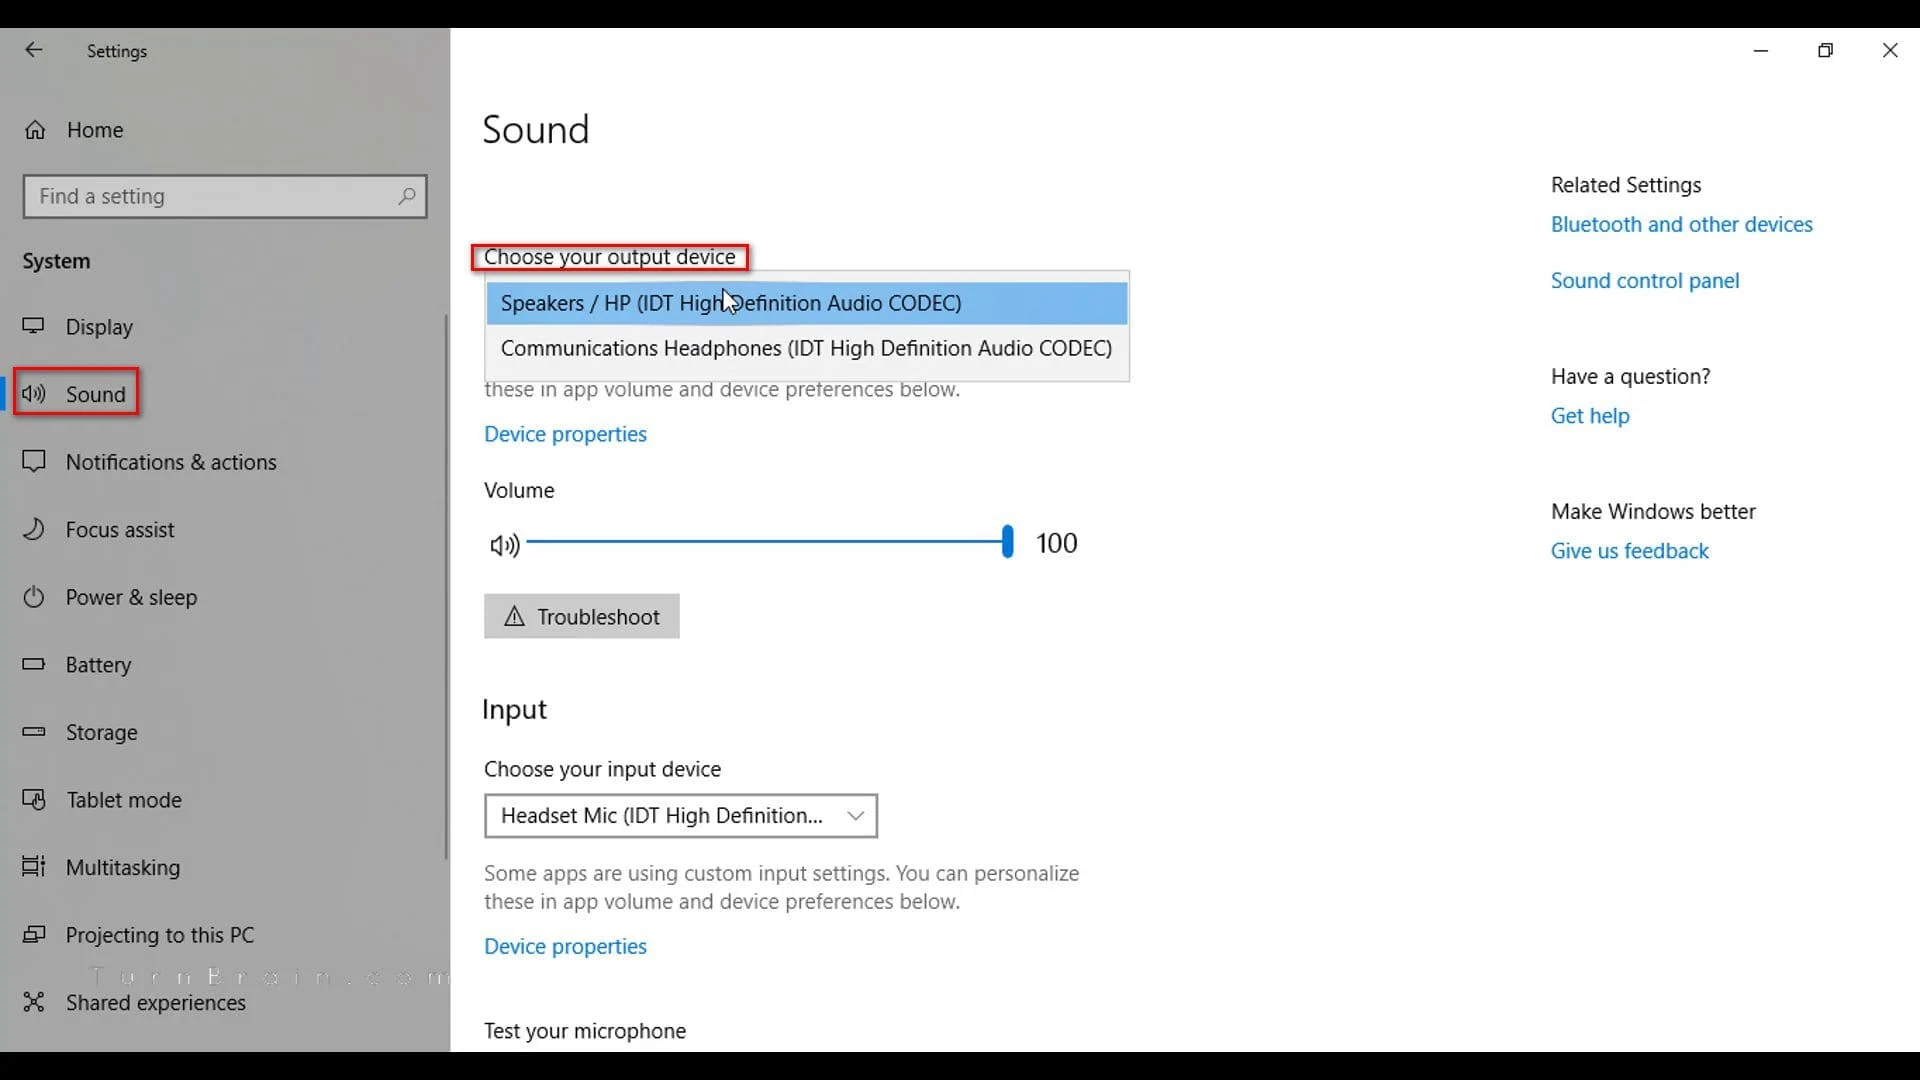Click the Tablet mode icon
Image resolution: width=1920 pixels, height=1080 pixels.
coord(34,800)
